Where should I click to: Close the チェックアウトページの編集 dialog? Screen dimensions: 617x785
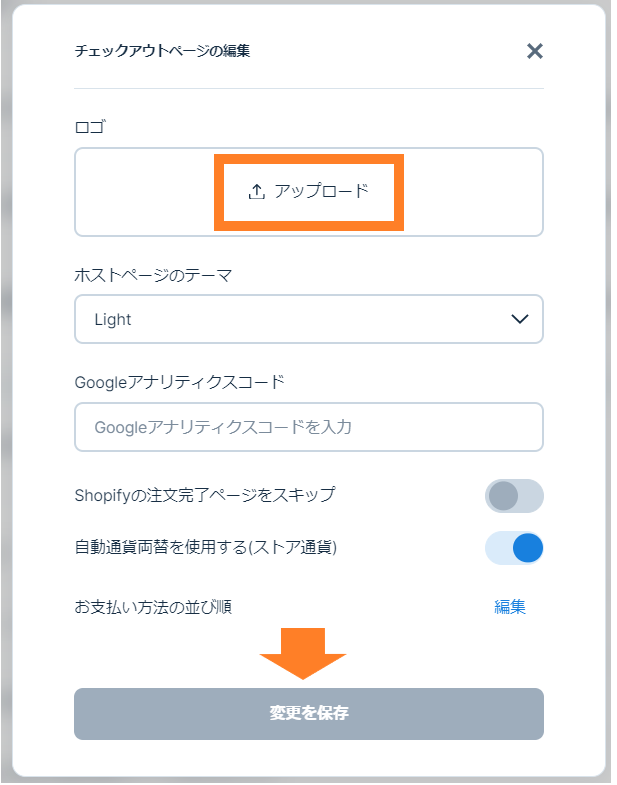point(535,51)
